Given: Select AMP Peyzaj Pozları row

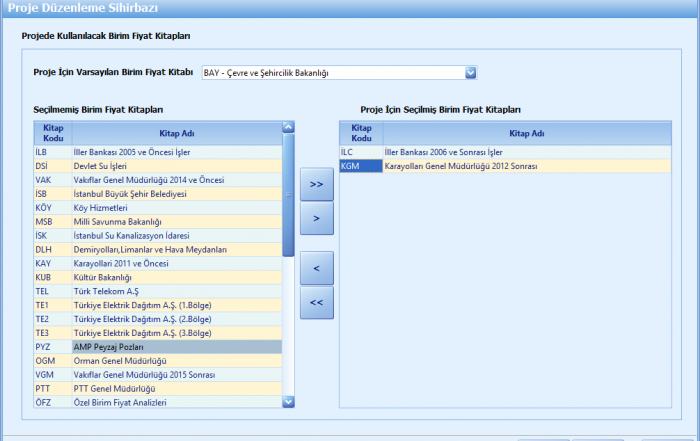Looking at the screenshot, I should coord(176,346).
